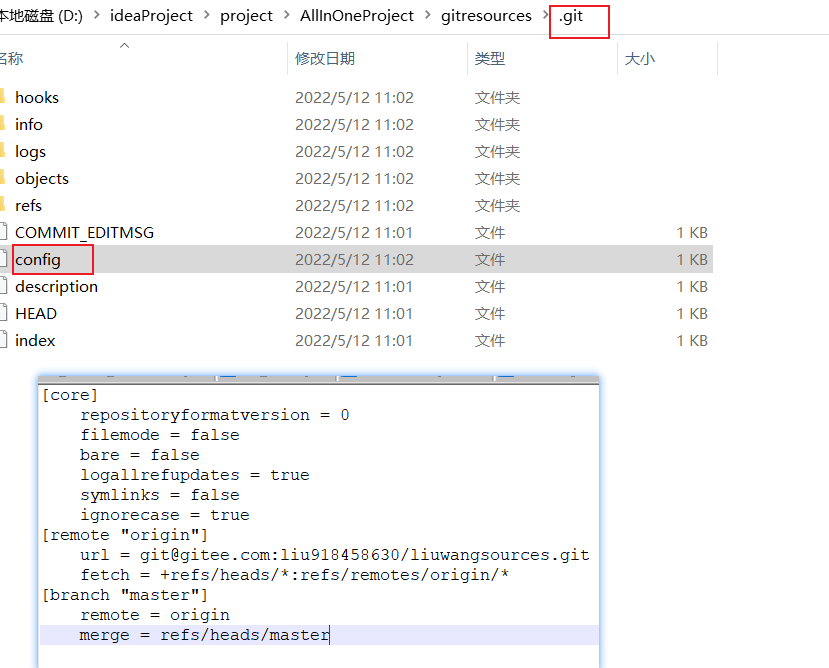This screenshot has width=829, height=668.
Task: Select the HEAD file
Action: click(x=36, y=314)
